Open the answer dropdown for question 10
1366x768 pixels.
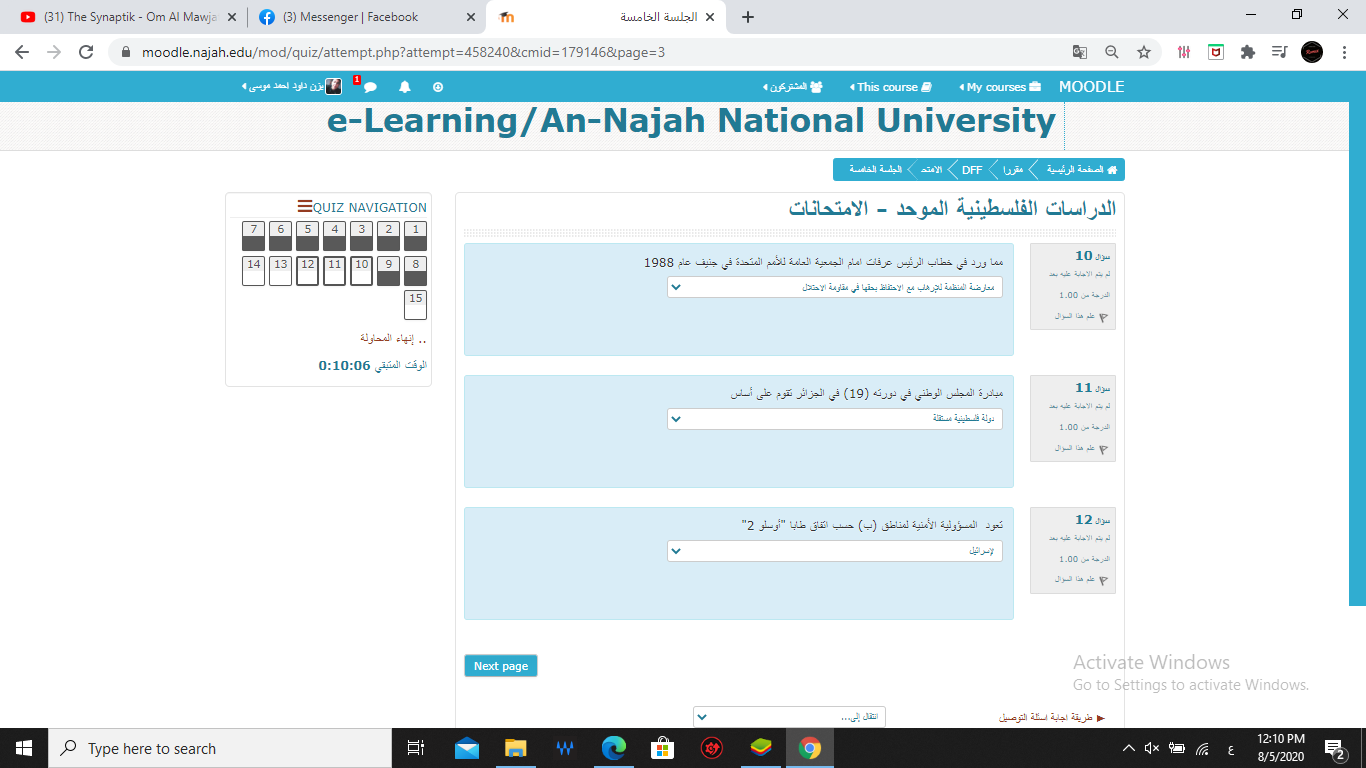(834, 287)
